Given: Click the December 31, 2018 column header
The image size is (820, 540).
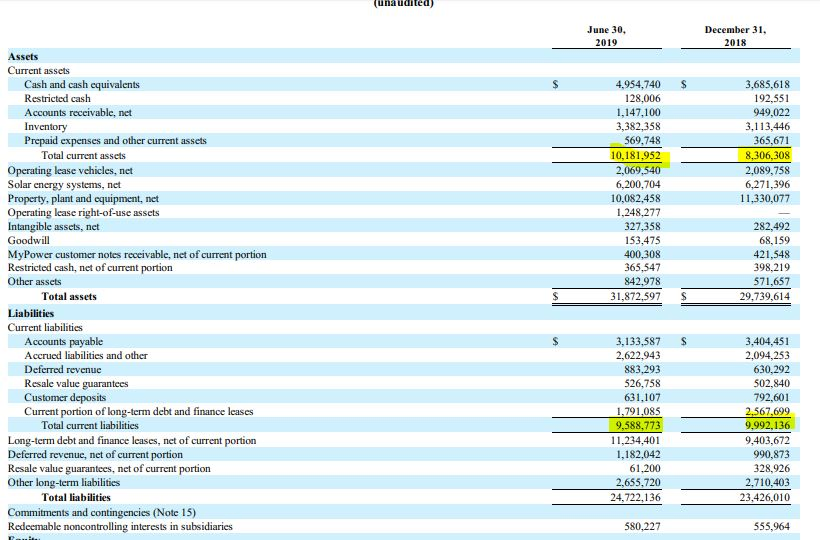Looking at the screenshot, I should [735, 36].
